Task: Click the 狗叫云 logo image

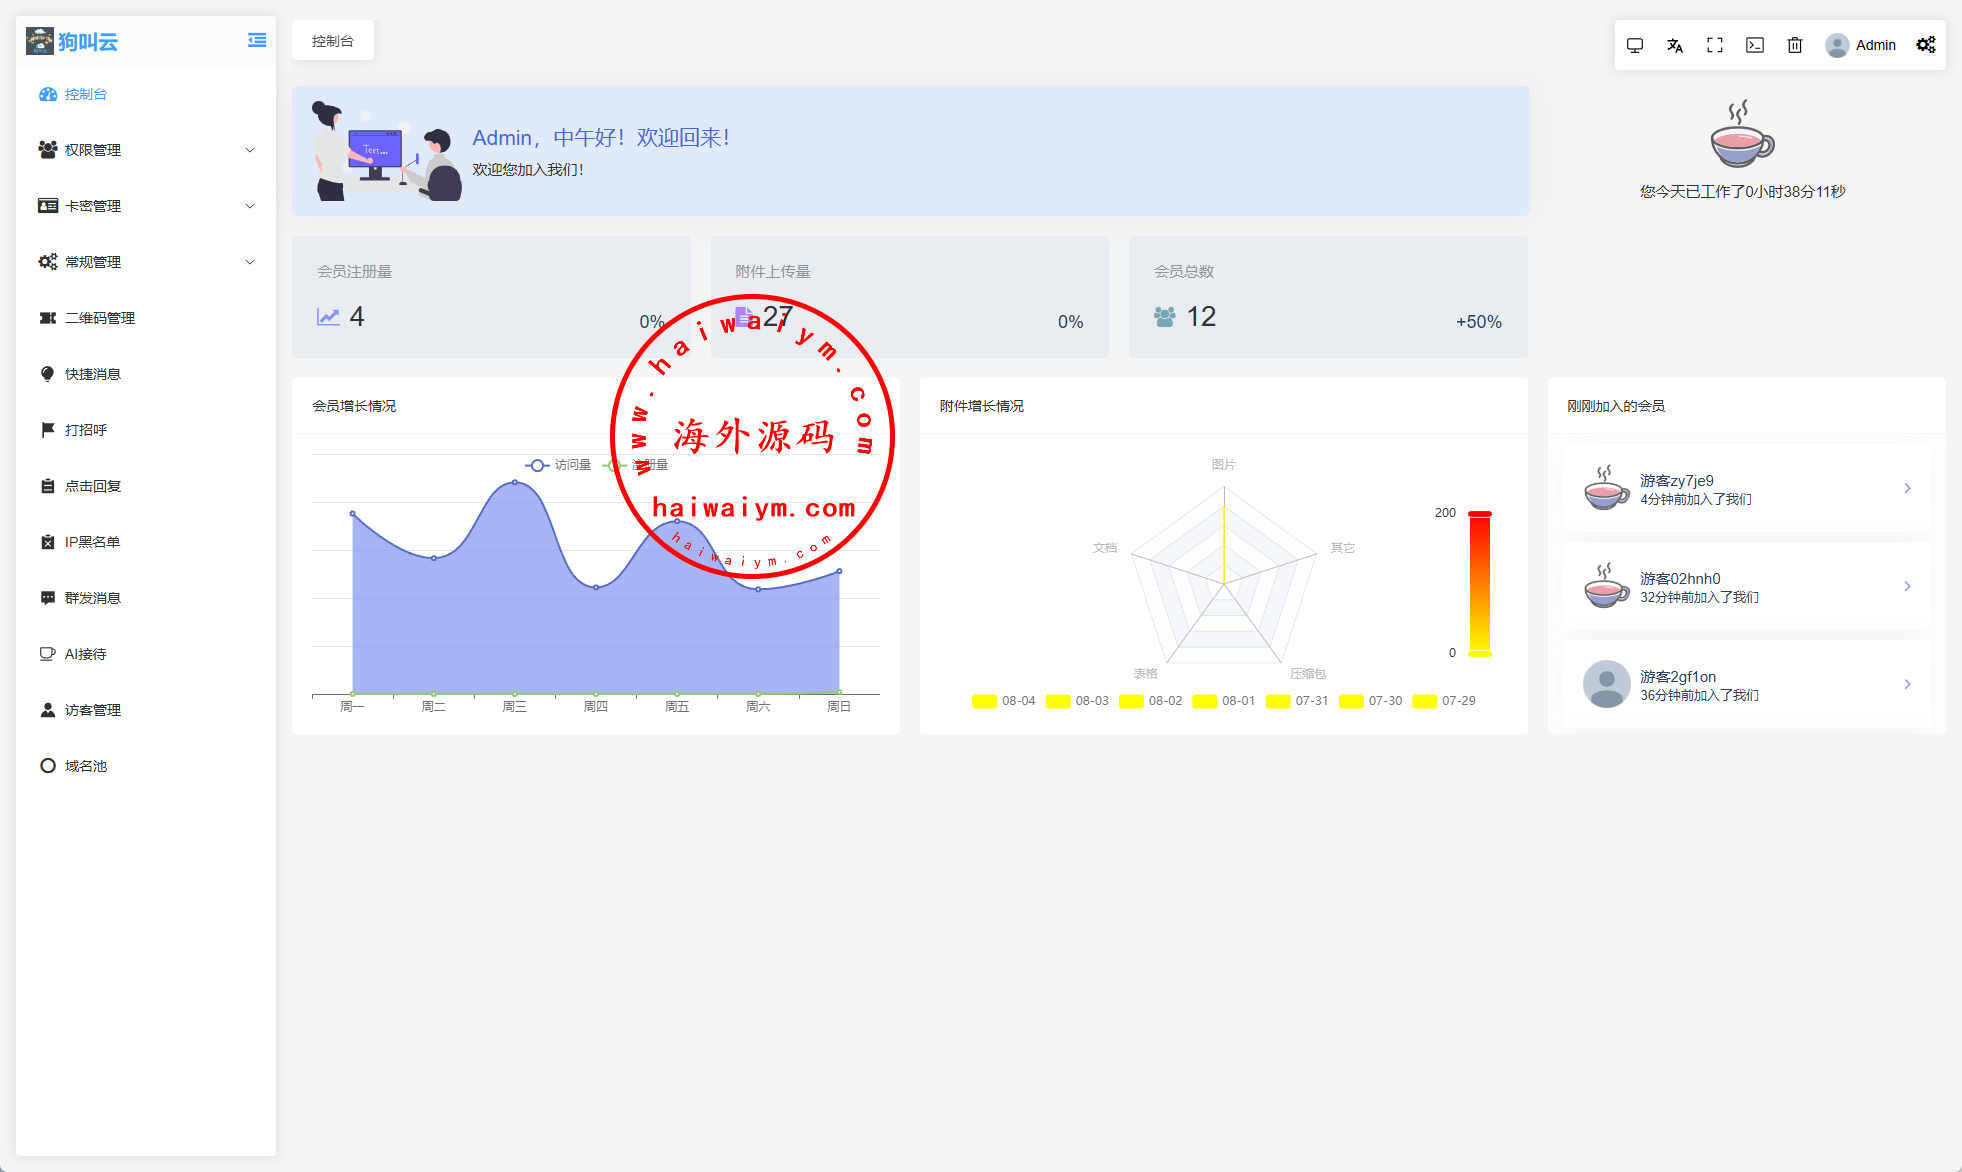Action: click(x=40, y=41)
